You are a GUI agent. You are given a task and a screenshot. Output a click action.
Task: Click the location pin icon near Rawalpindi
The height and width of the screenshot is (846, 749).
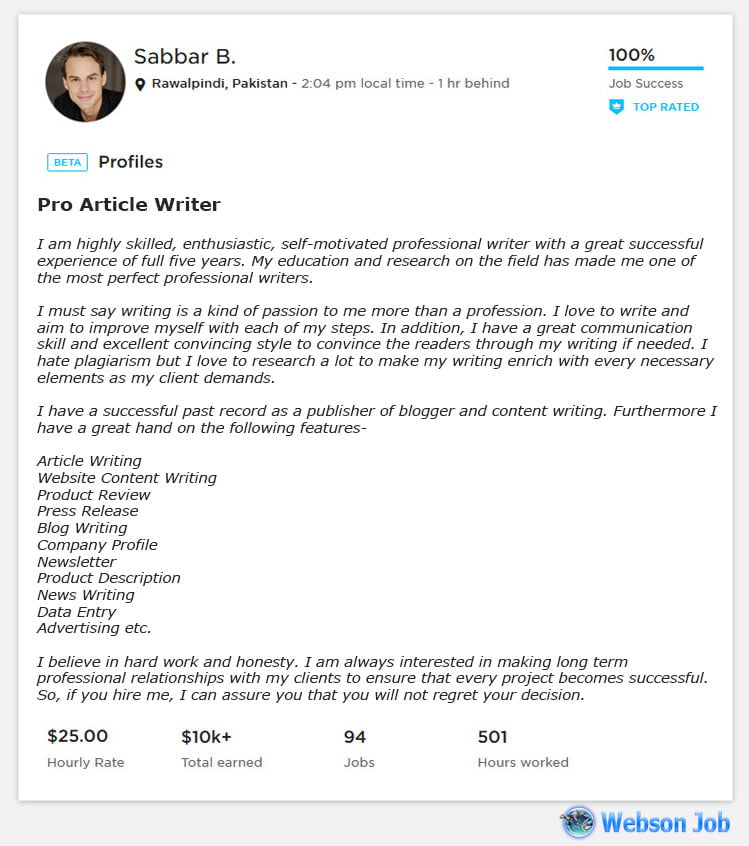click(140, 84)
